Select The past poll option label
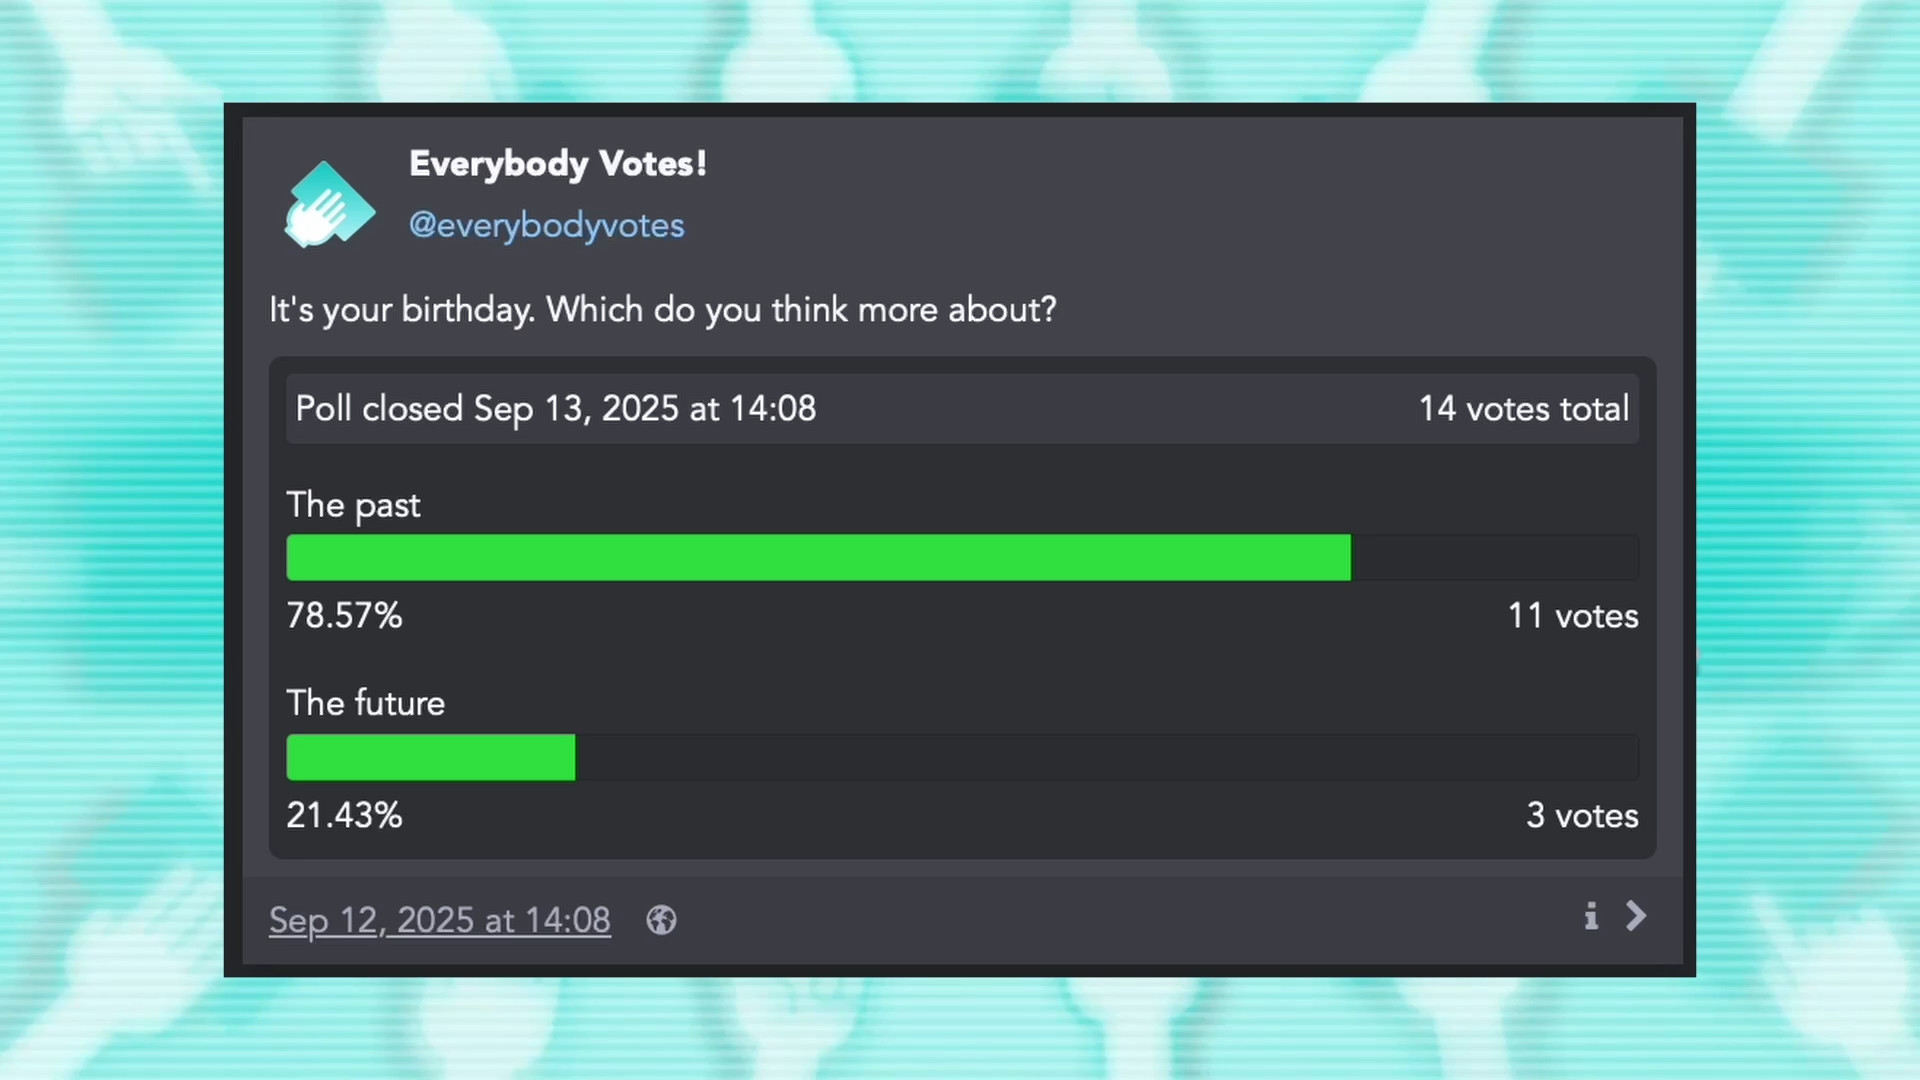1920x1080 pixels. click(353, 506)
